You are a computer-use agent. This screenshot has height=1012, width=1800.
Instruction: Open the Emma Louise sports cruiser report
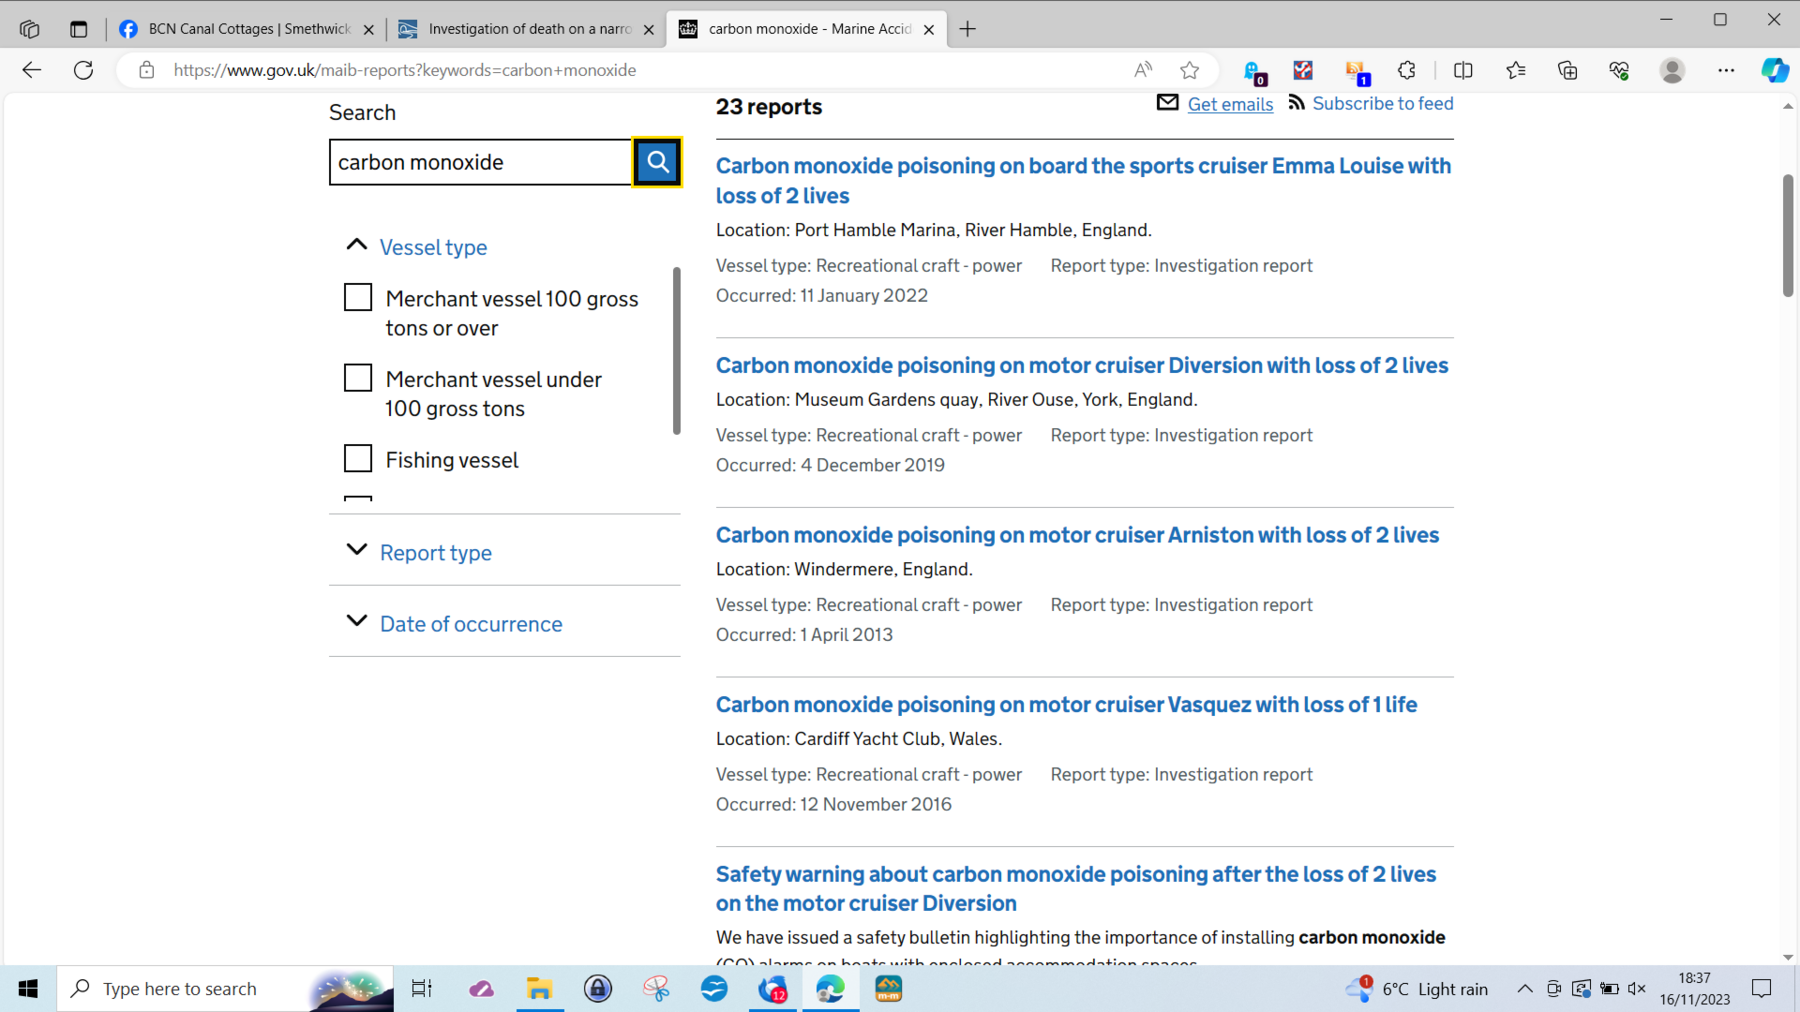[1082, 180]
